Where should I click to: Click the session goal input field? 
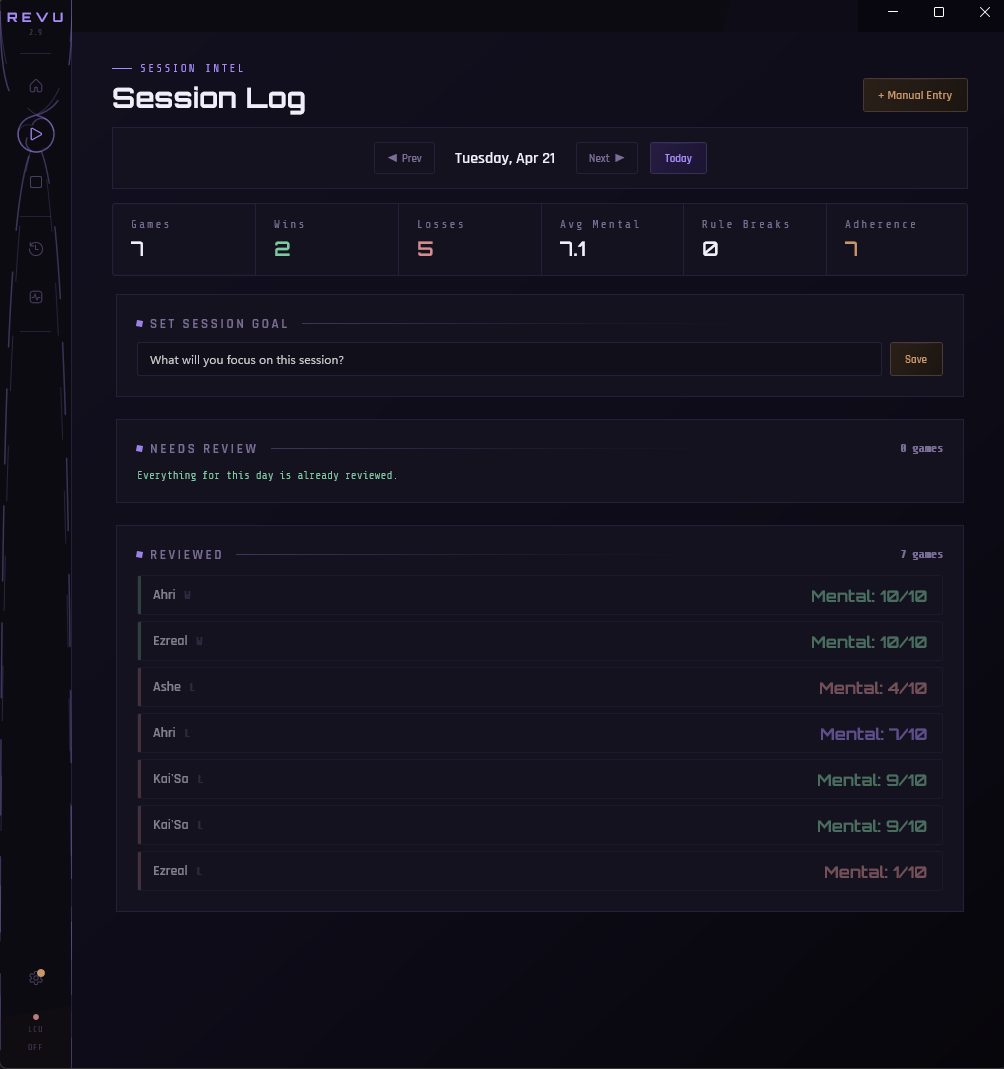pos(509,358)
